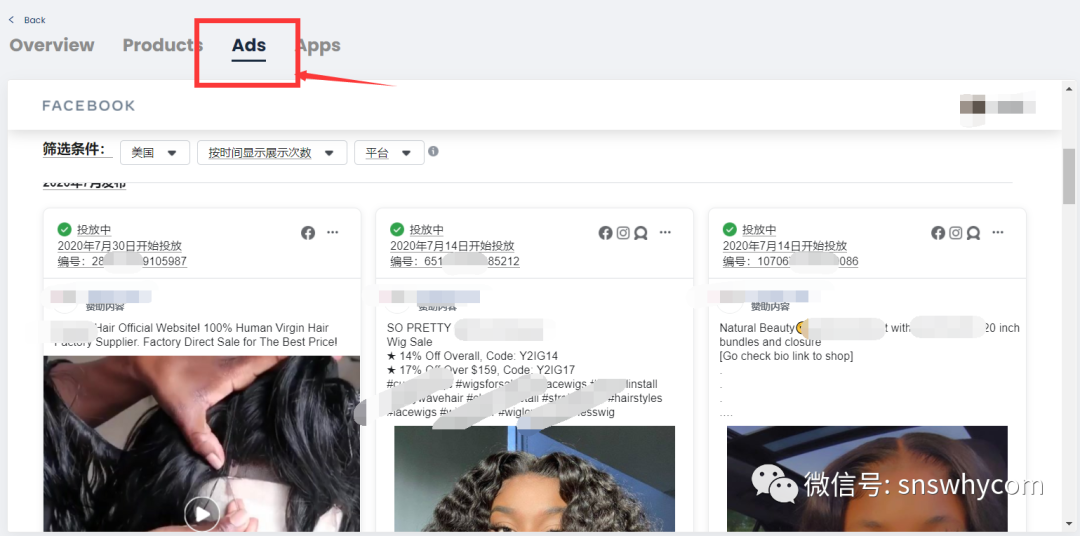Click the straight hair image in third ad
Screen dimensions: 1080x536
pyautogui.click(x=867, y=479)
